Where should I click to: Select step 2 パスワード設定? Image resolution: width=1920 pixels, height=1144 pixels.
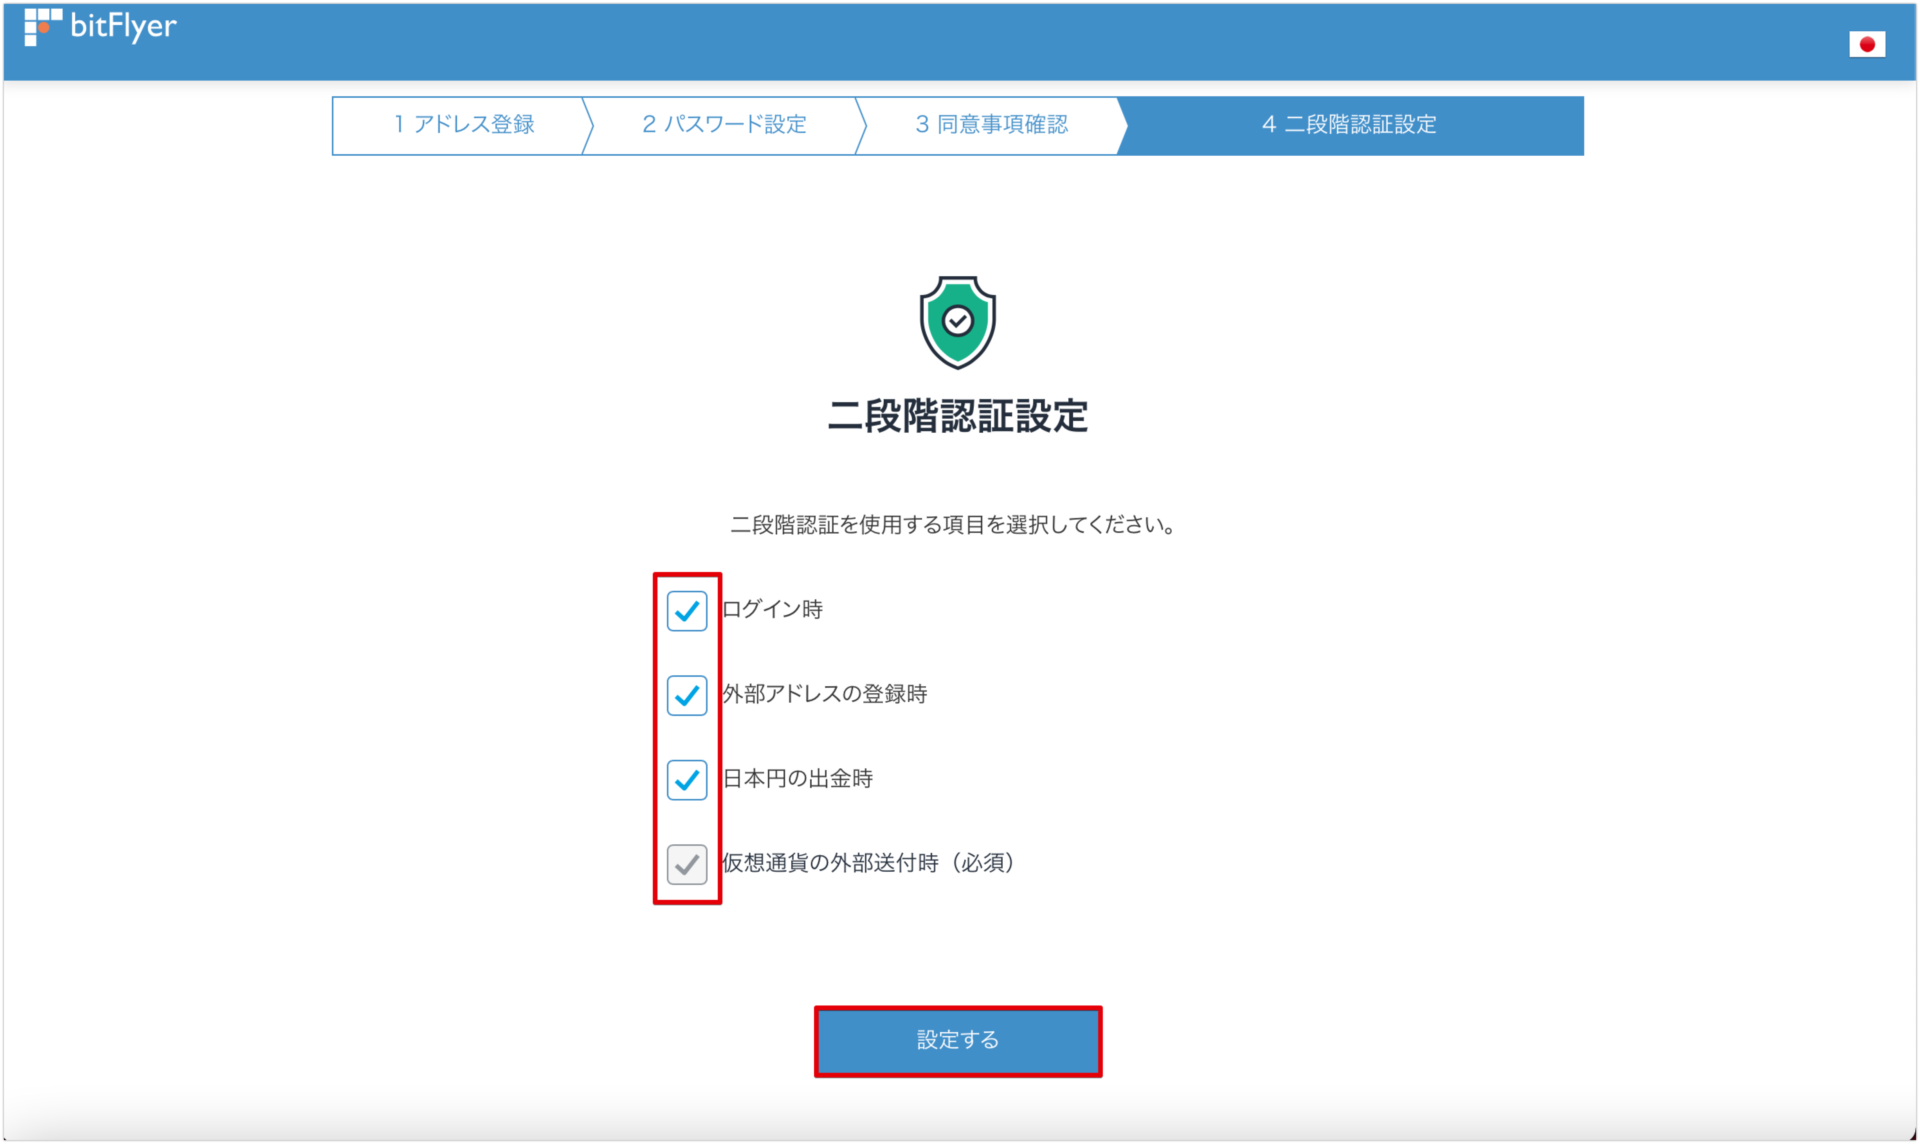[x=723, y=125]
